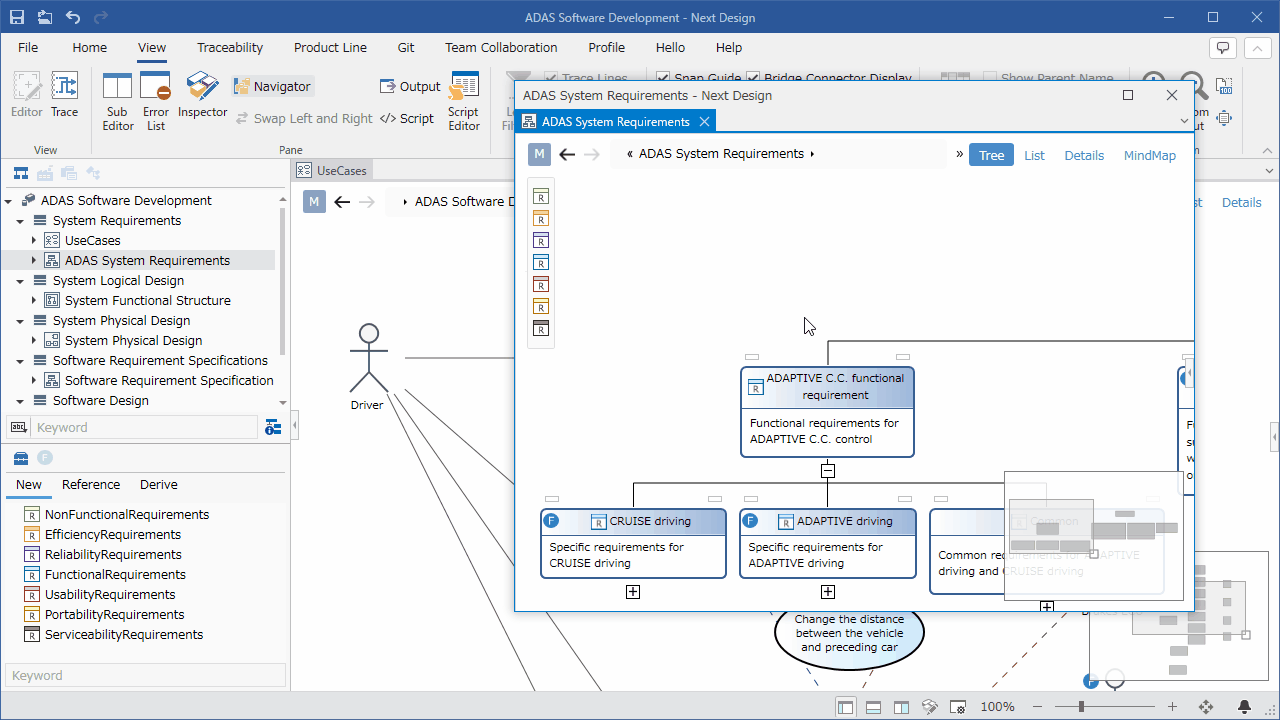The width and height of the screenshot is (1280, 720).
Task: Switch to the Reference toolbox tab
Action: pos(91,485)
